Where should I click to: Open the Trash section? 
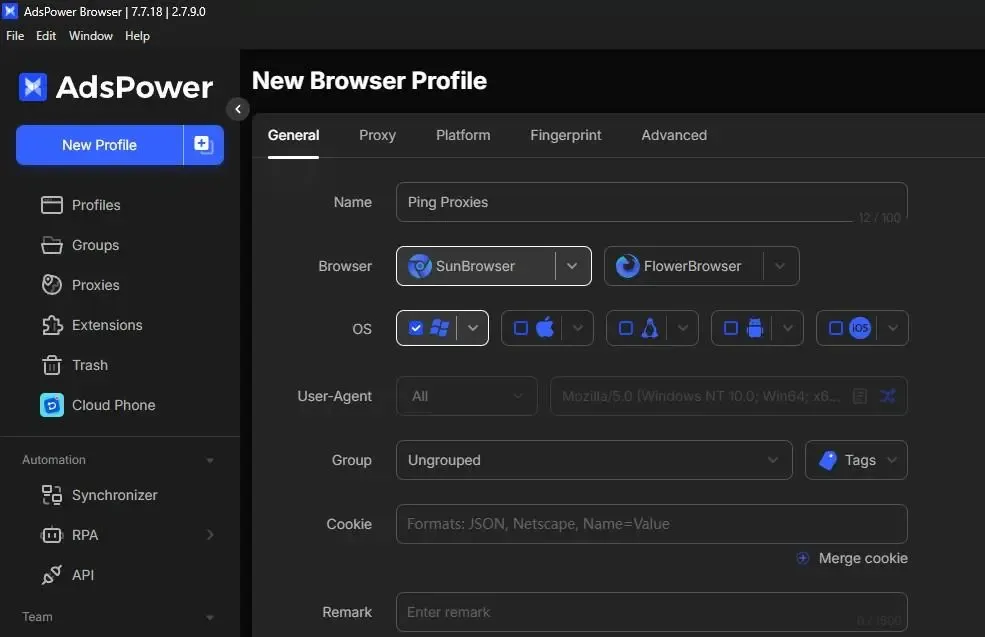[x=88, y=365]
